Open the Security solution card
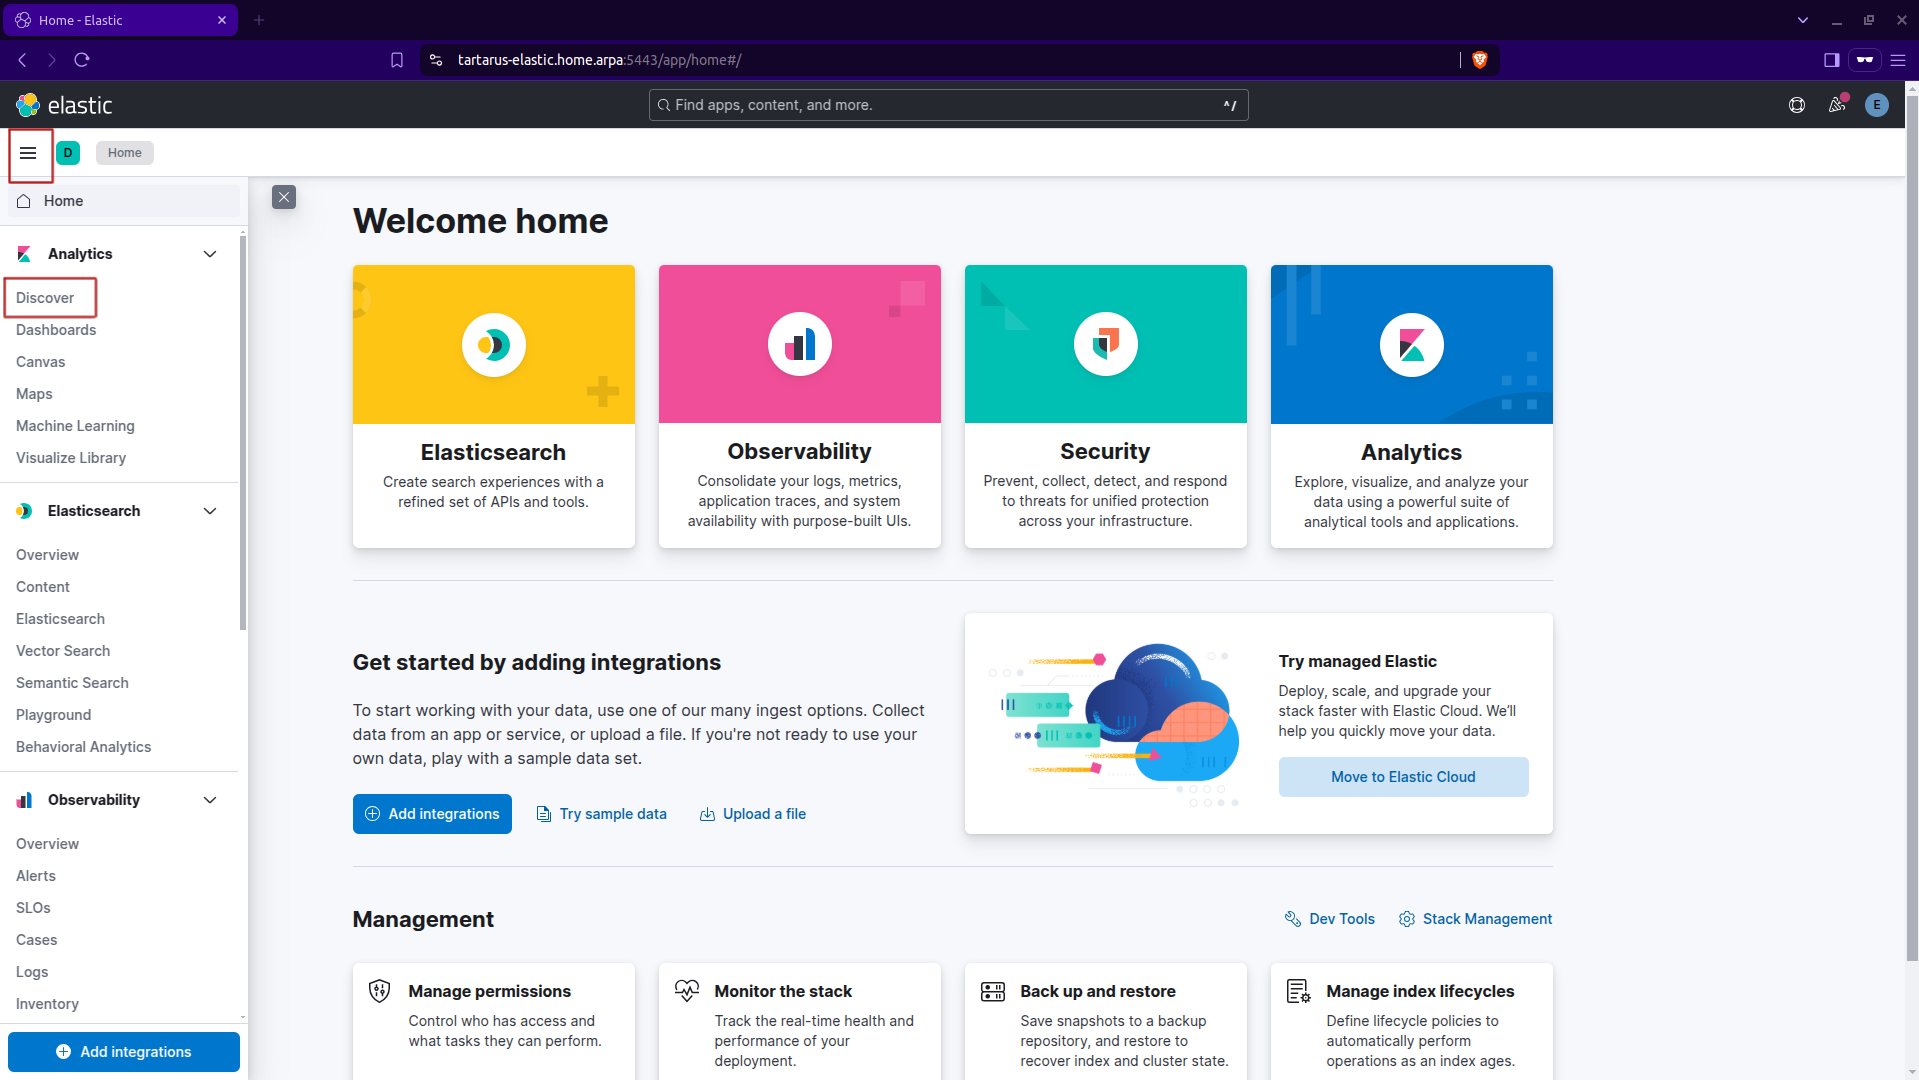Viewport: 1919px width, 1080px height. point(1105,406)
